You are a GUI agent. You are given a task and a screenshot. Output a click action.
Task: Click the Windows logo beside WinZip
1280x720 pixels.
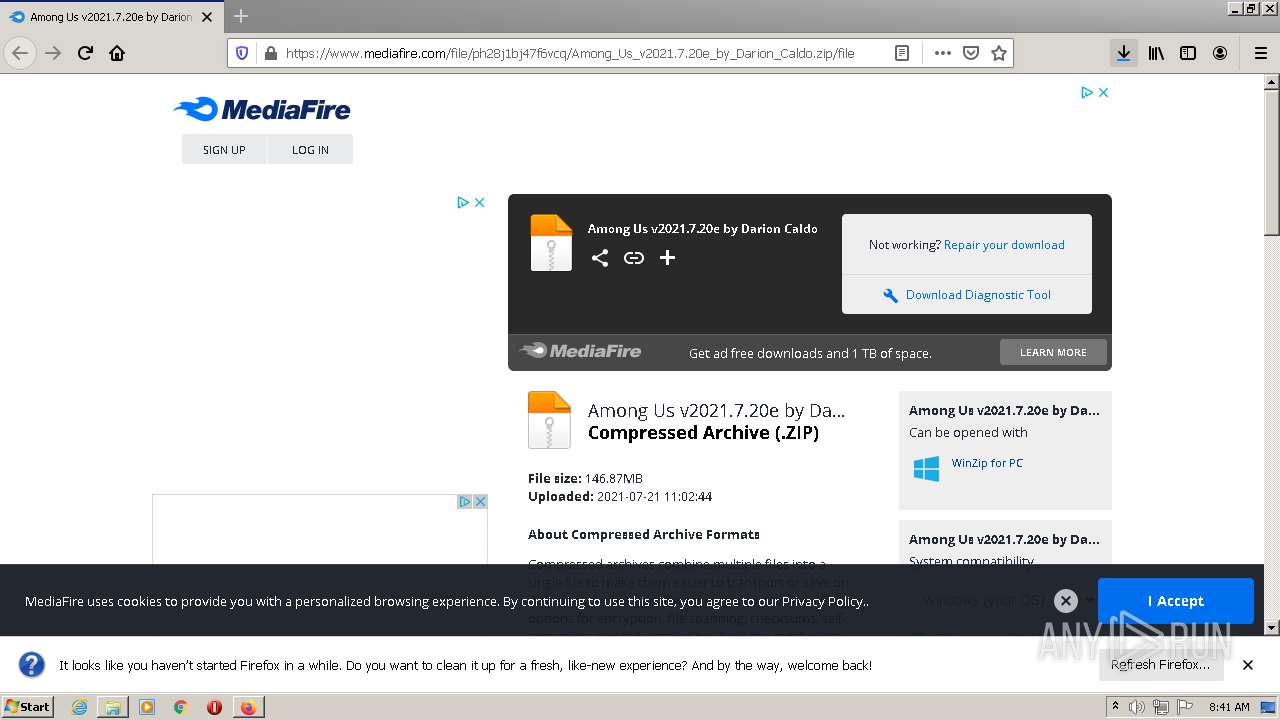point(926,468)
